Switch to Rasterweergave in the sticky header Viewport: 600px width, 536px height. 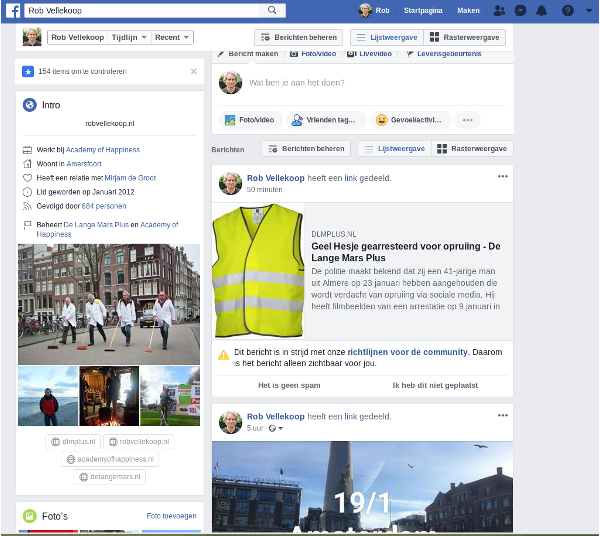pos(465,37)
